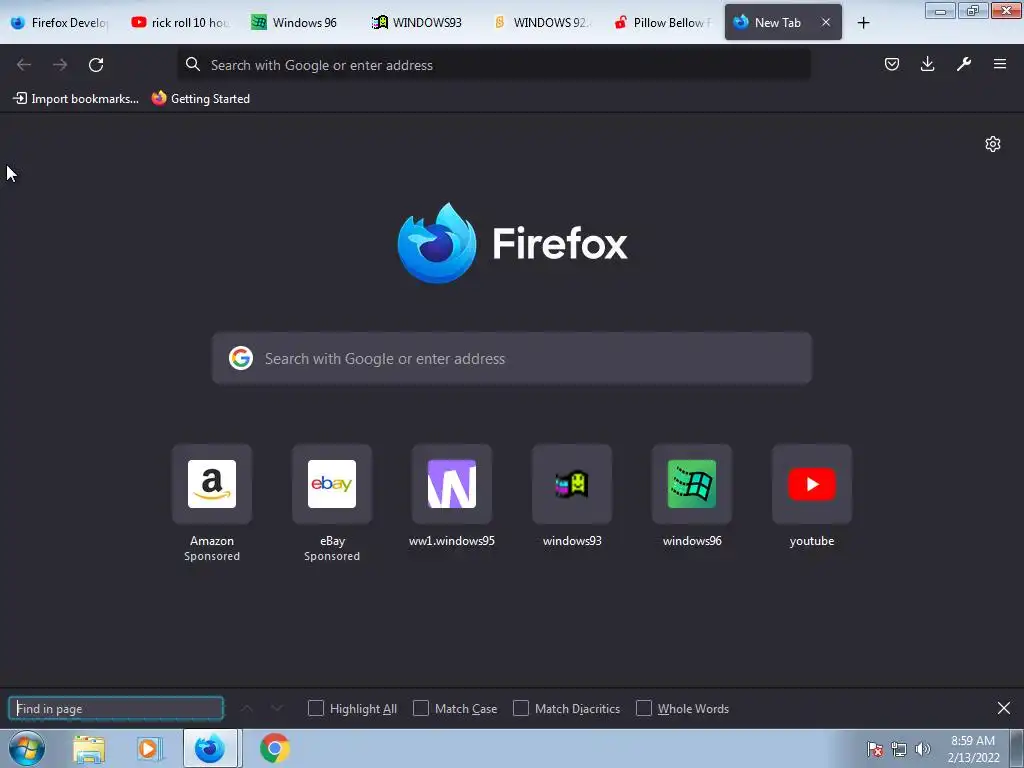
Task: Switch to Firefox Developer tab
Action: tap(60, 23)
